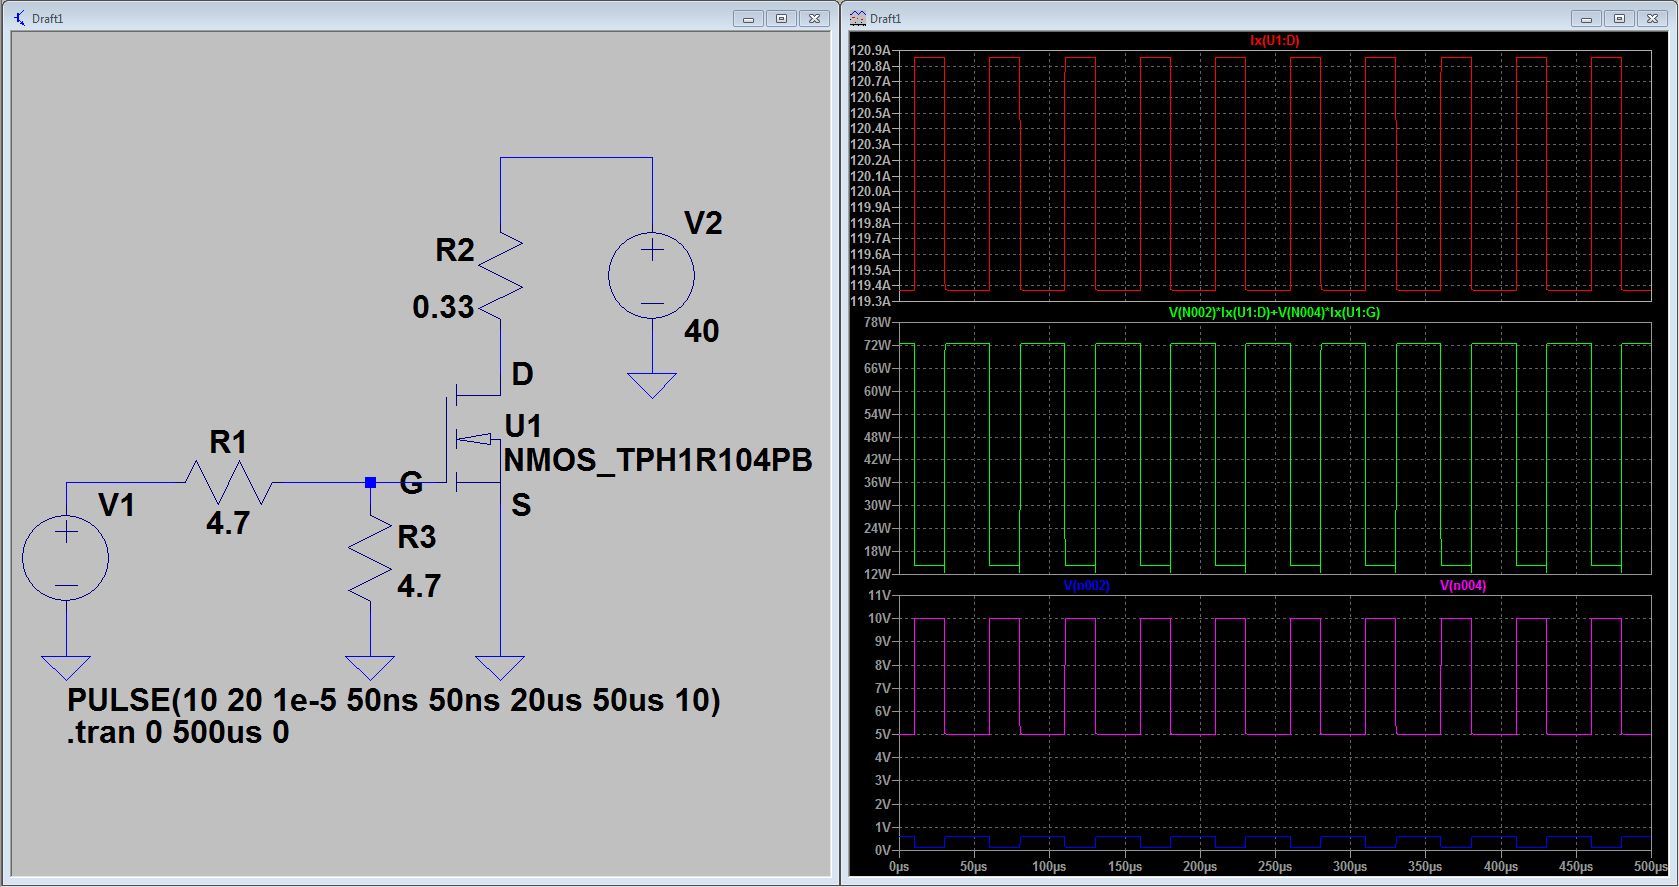This screenshot has height=887, width=1679.
Task: Select the V2 voltage source symbol
Action: coord(652,276)
